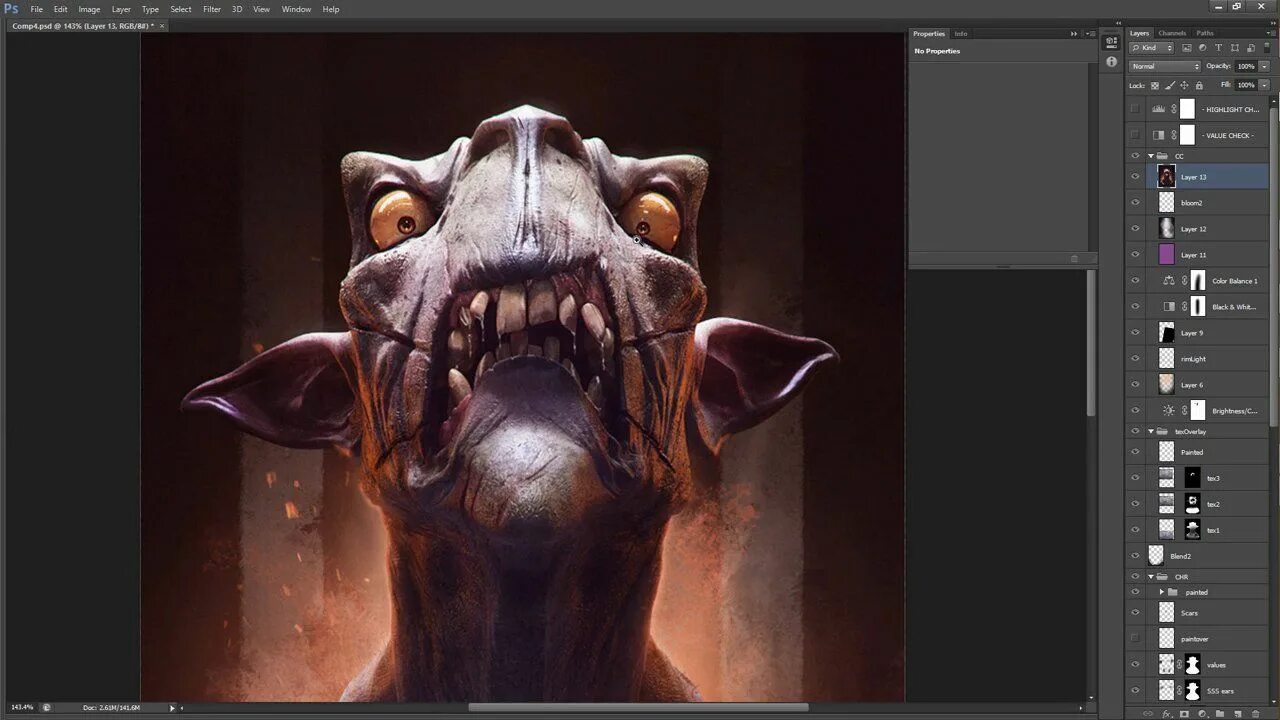
Task: Open the Opacity slider dropdown arrow
Action: click(1265, 66)
